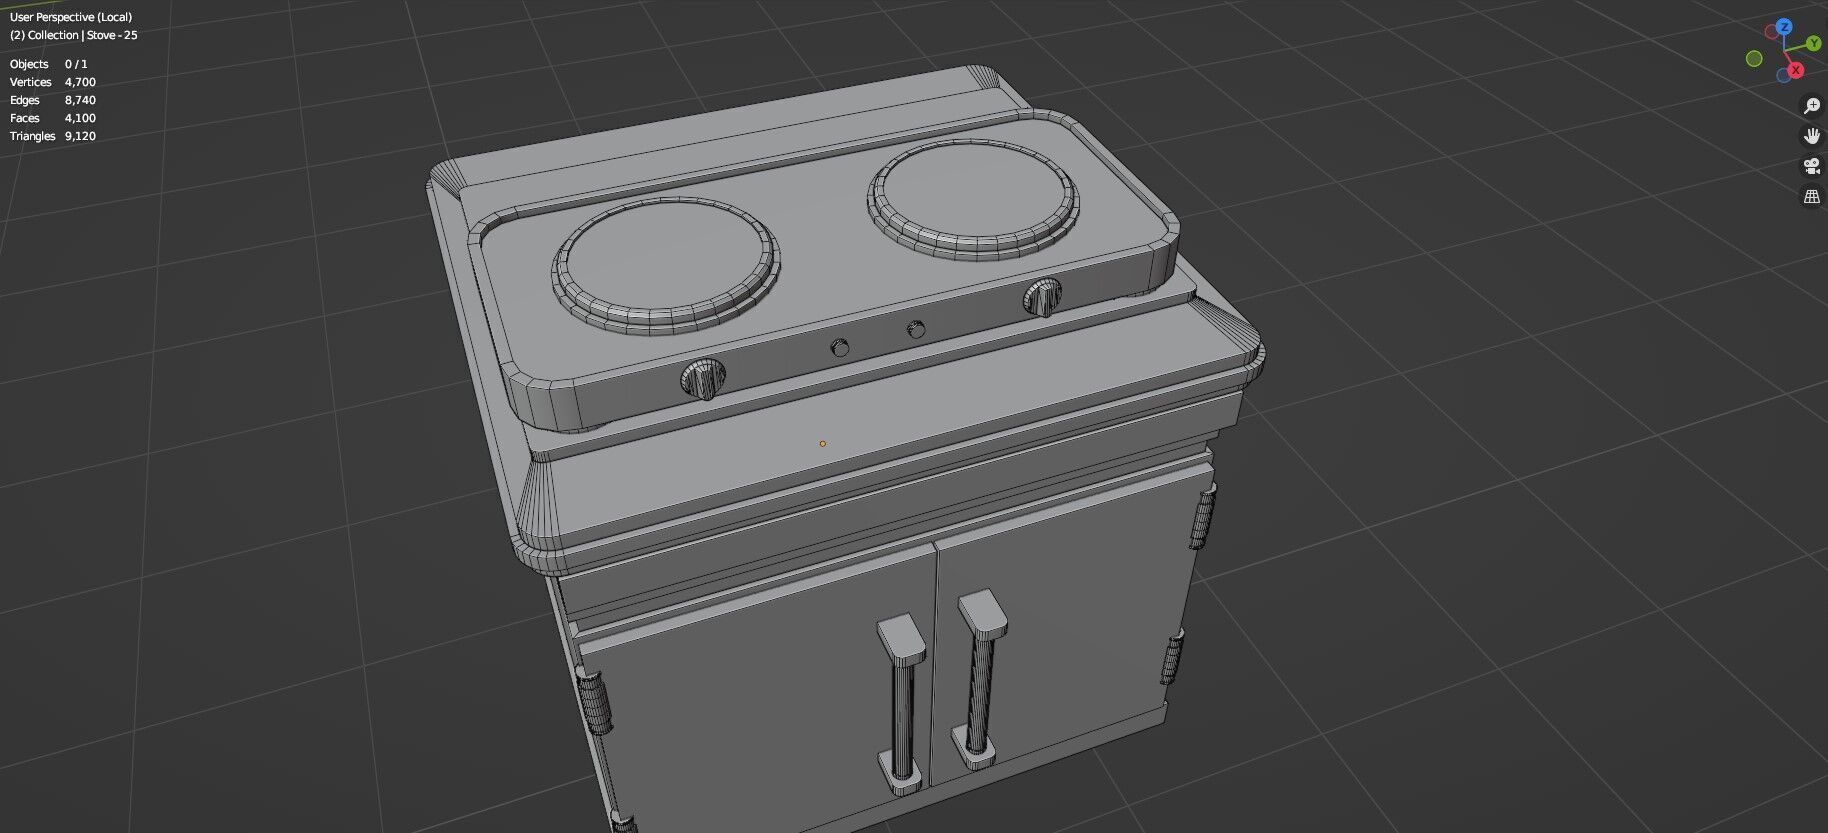Screen dimensions: 1828x833
Task: Toggle perspective/orthographic grid icon
Action: click(x=1811, y=196)
